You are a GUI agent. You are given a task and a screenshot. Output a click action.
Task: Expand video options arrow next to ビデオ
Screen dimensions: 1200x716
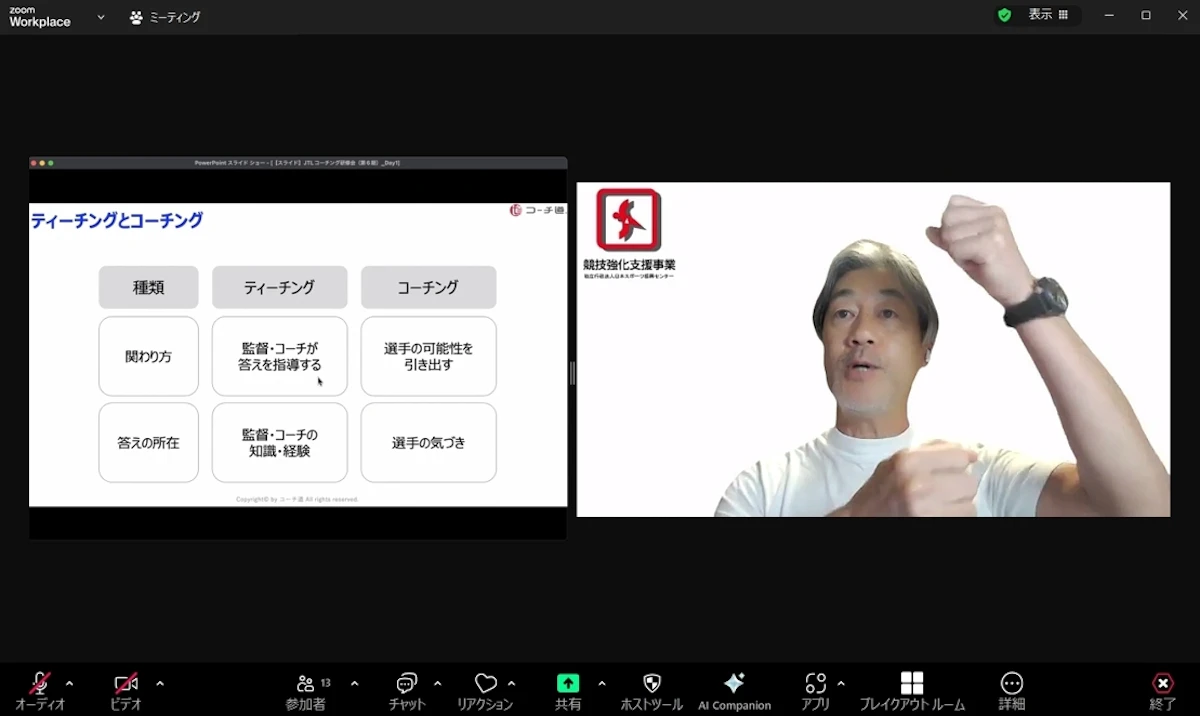(160, 684)
